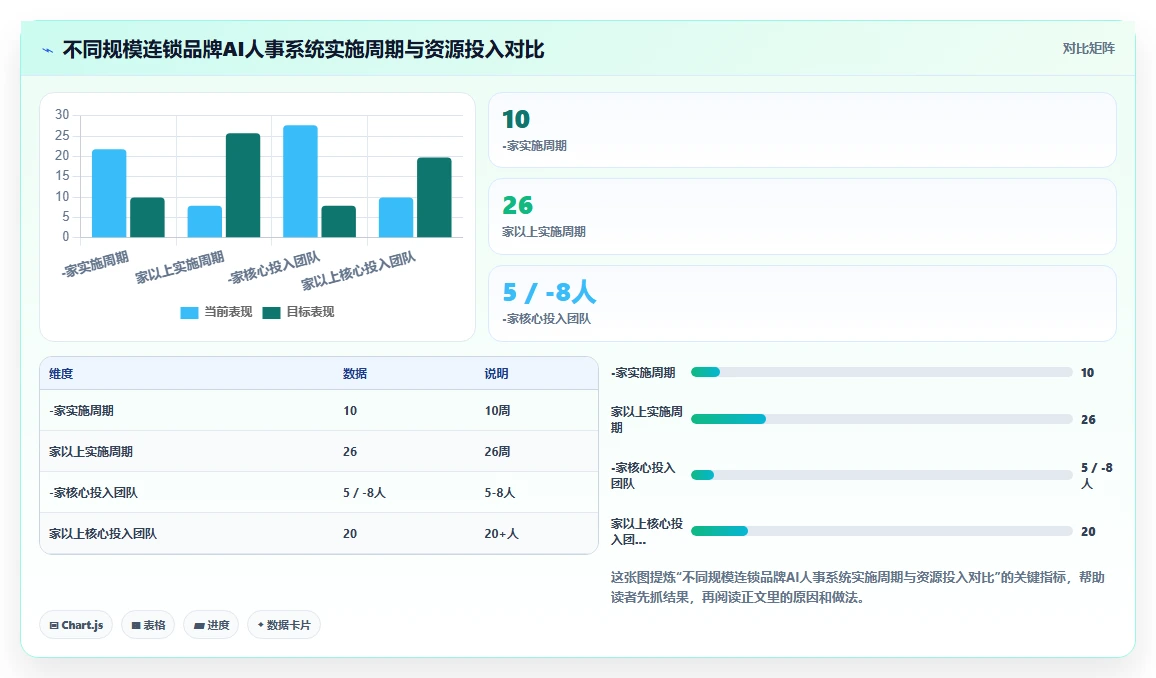Click the blue 当前表现 bar for 家以上实施周期
The image size is (1156, 678).
click(204, 222)
